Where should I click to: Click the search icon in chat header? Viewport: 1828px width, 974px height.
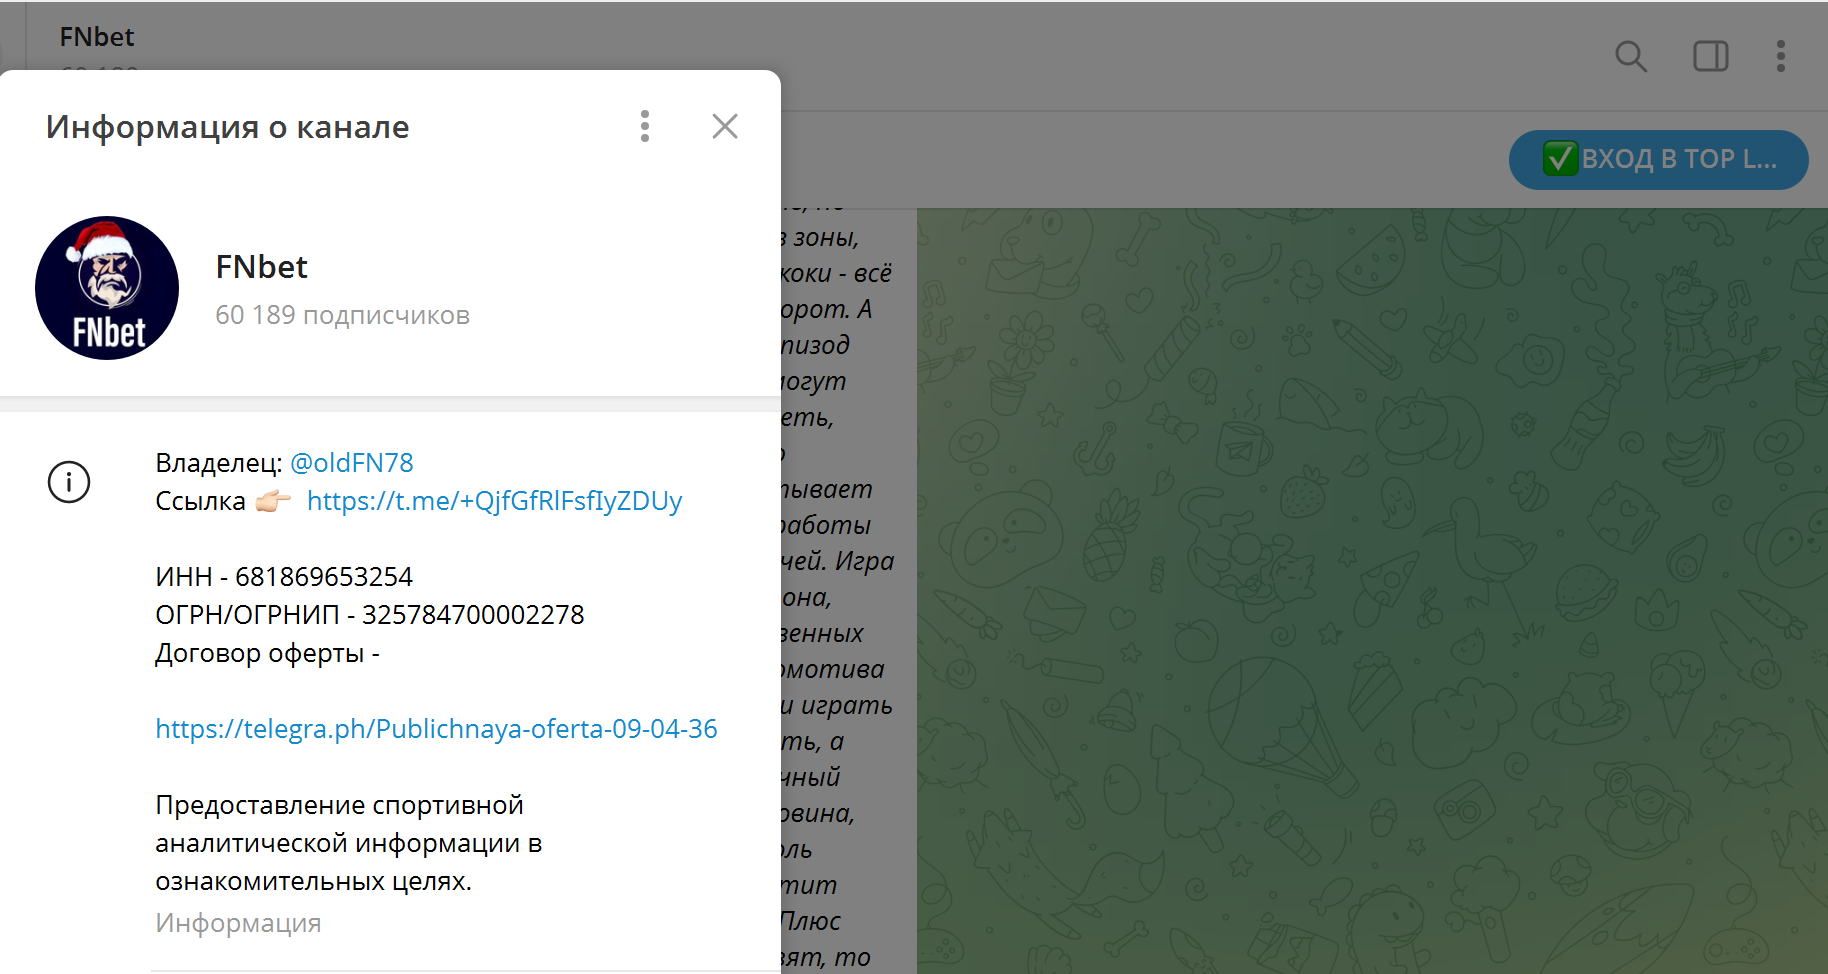click(x=1630, y=56)
